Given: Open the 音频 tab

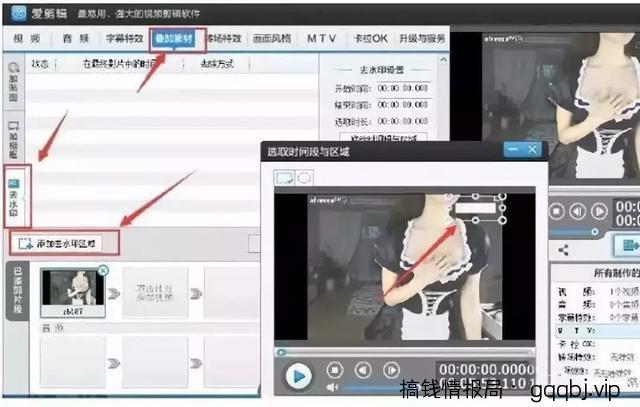Looking at the screenshot, I should [76, 39].
